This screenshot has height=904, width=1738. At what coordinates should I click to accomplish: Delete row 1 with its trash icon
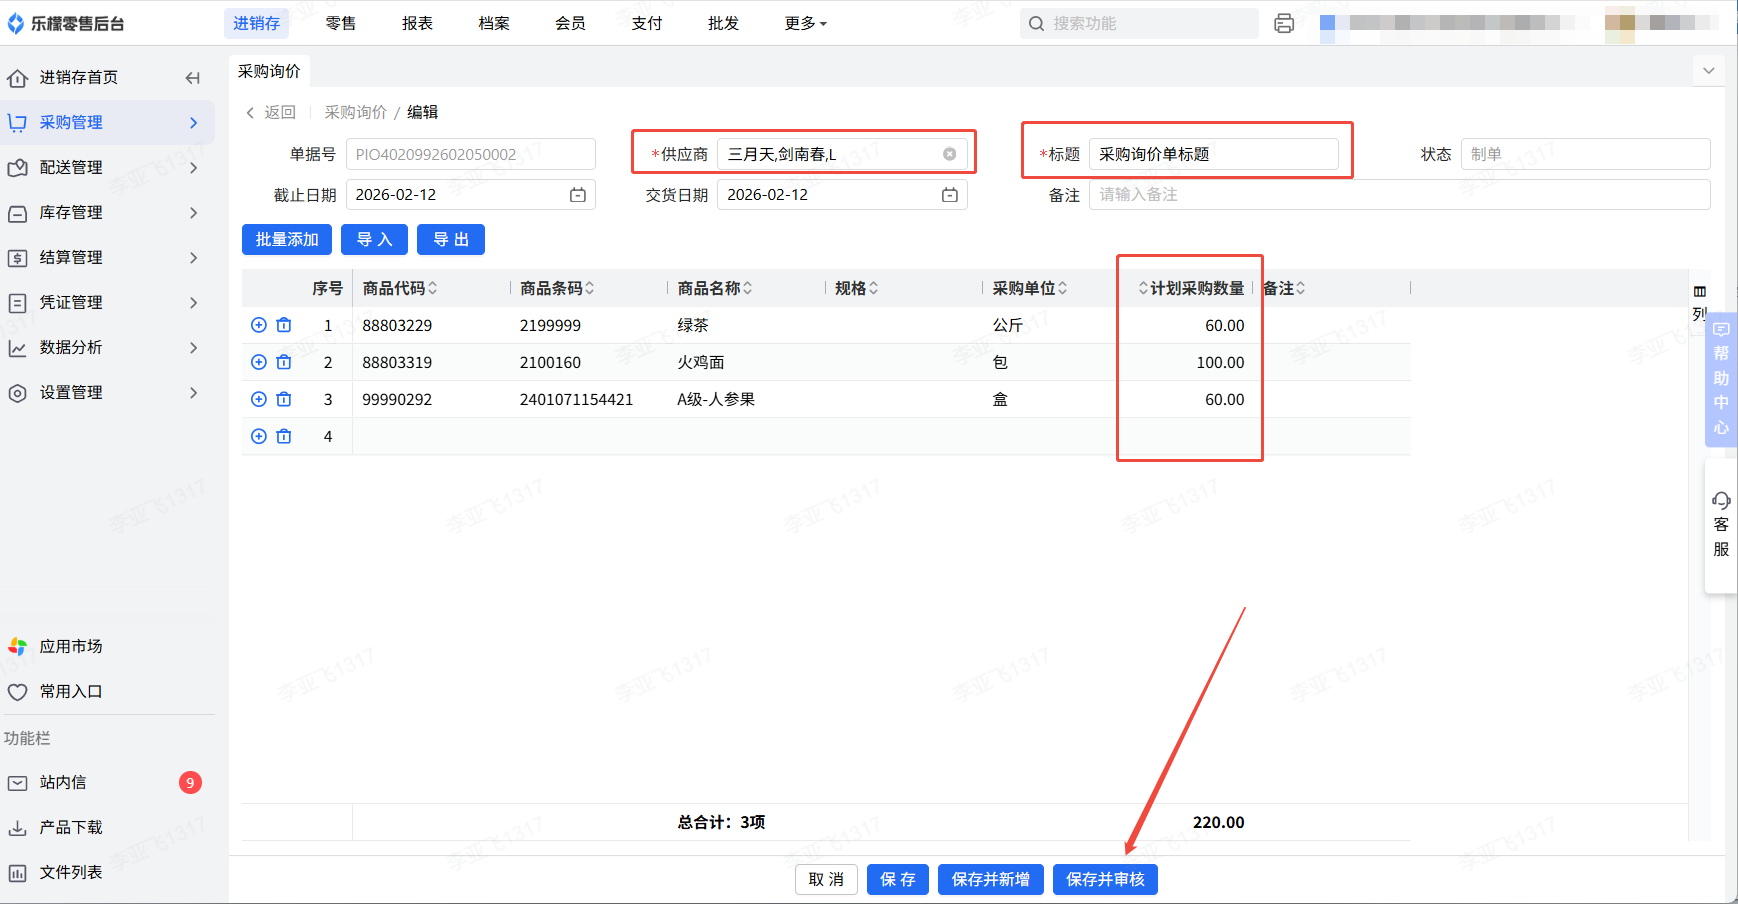tap(284, 325)
